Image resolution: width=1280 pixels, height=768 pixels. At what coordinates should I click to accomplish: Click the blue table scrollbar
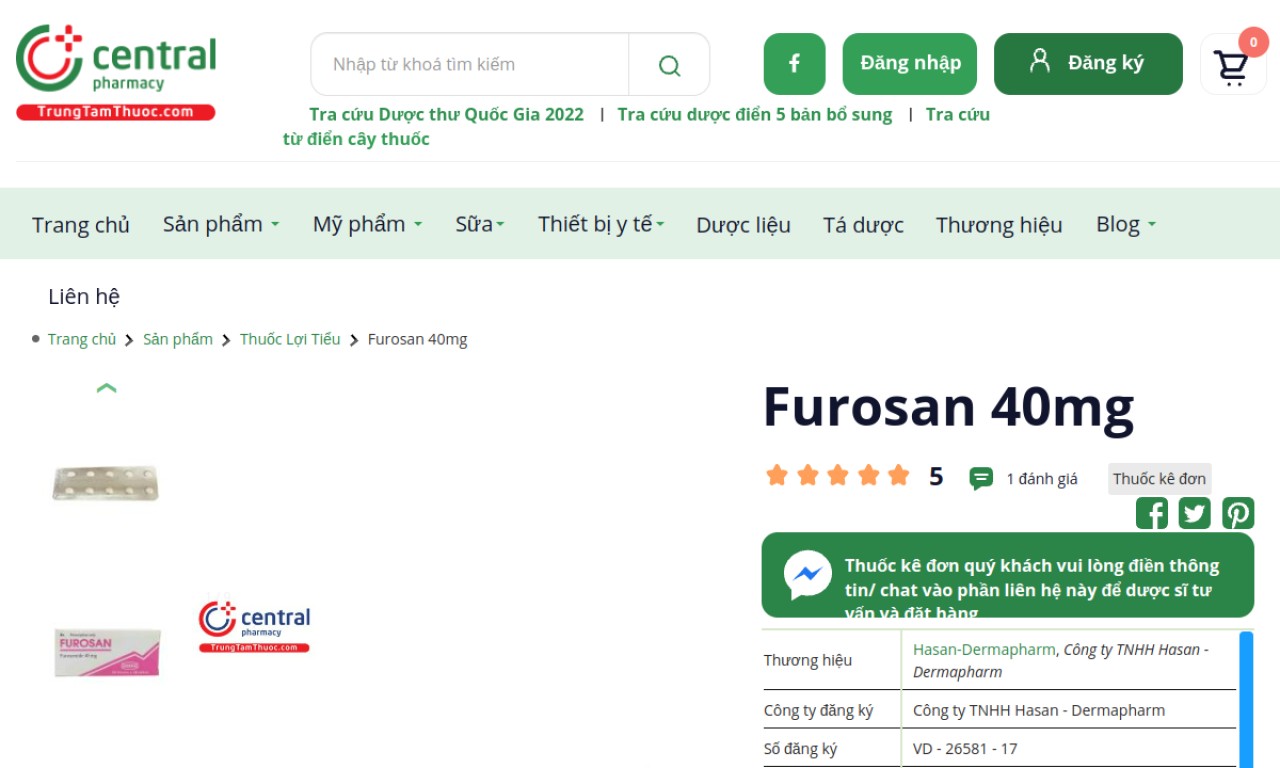[x=1246, y=699]
